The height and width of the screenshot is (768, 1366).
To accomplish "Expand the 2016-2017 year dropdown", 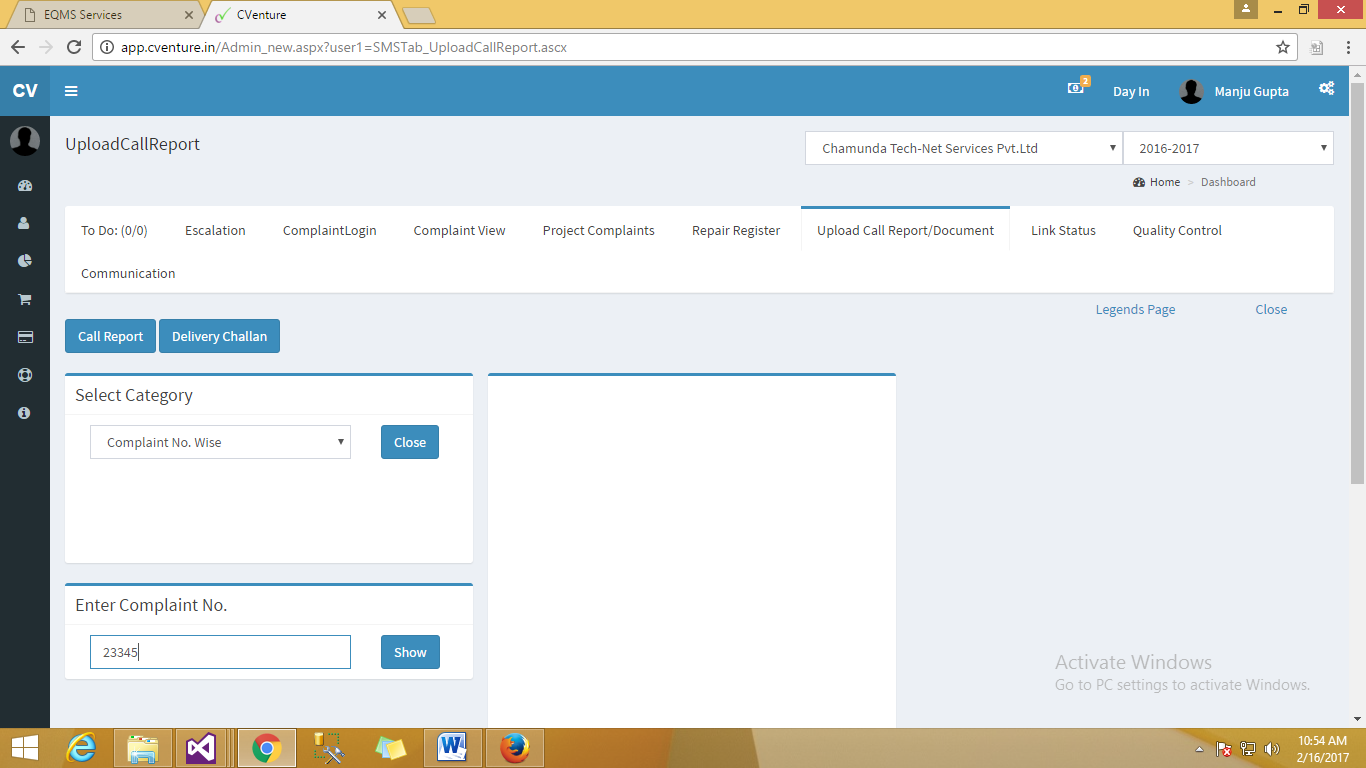I will click(1229, 148).
